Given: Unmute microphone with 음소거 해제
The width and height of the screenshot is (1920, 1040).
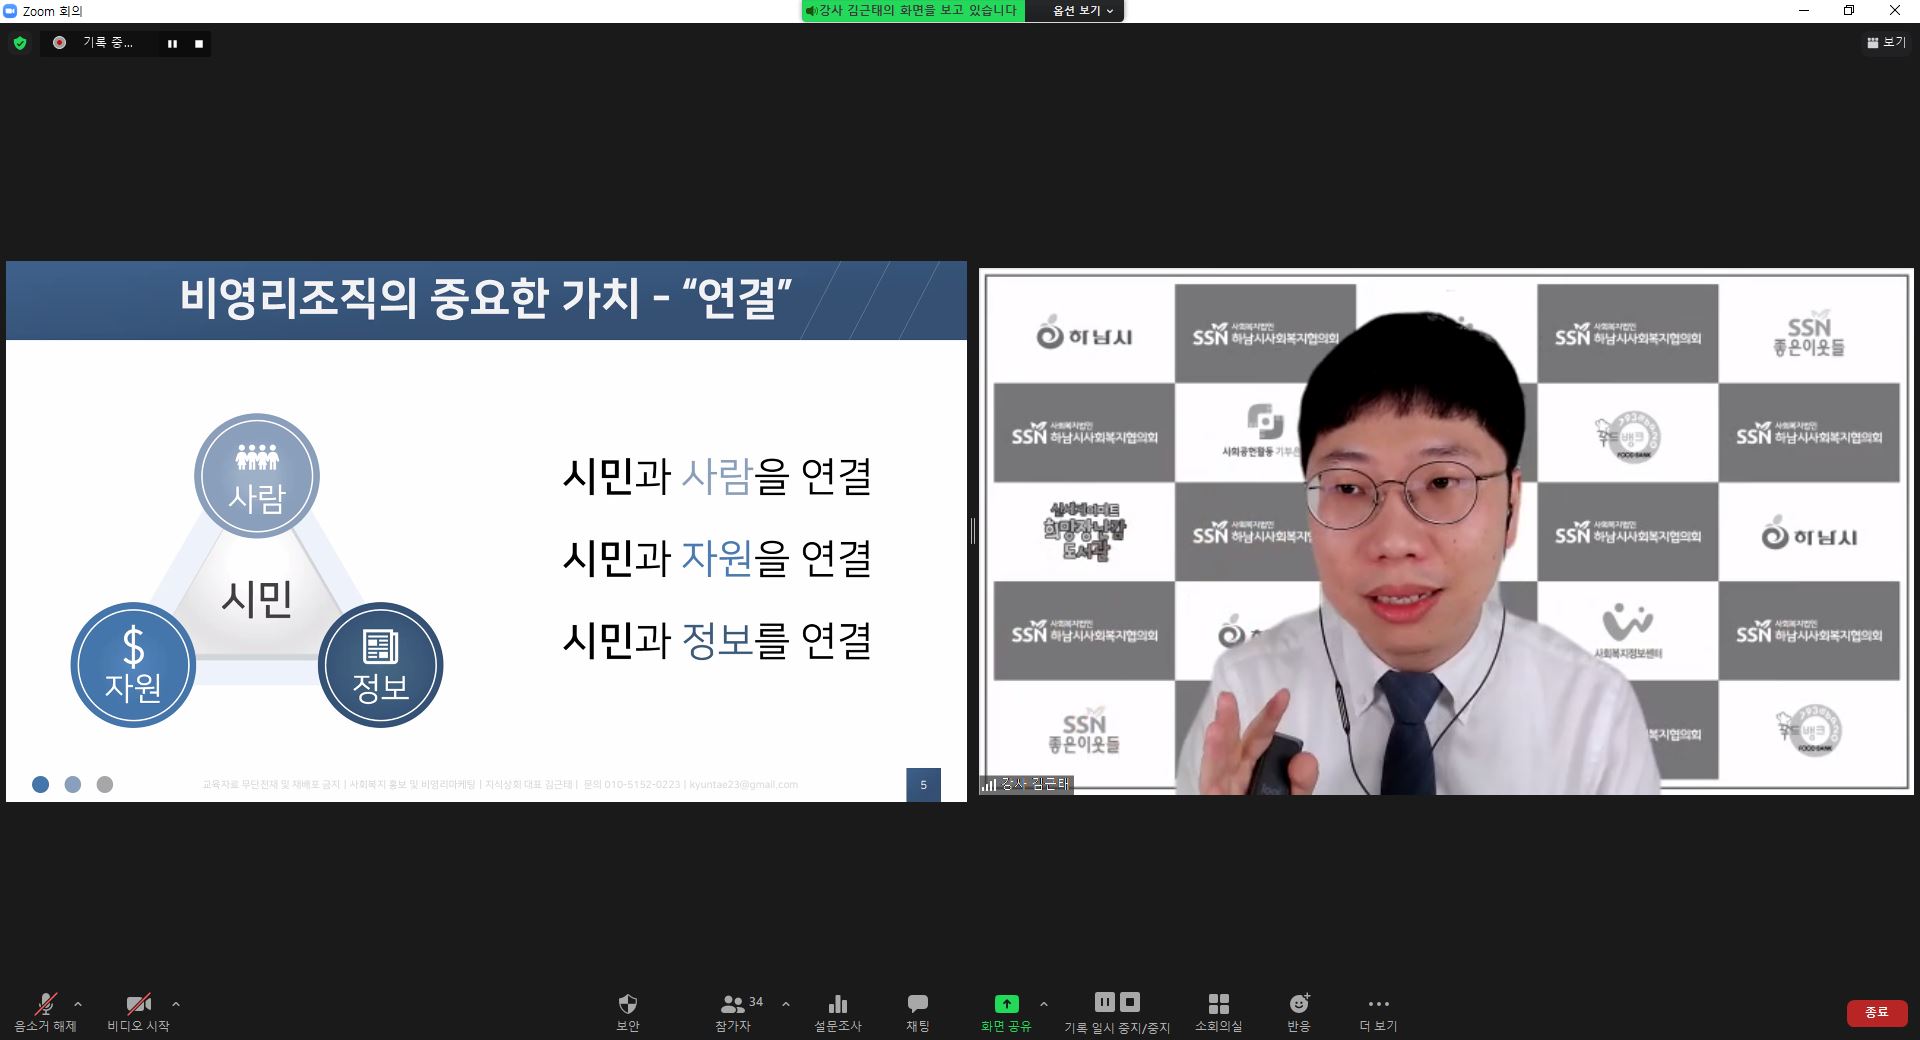Looking at the screenshot, I should 45,1011.
